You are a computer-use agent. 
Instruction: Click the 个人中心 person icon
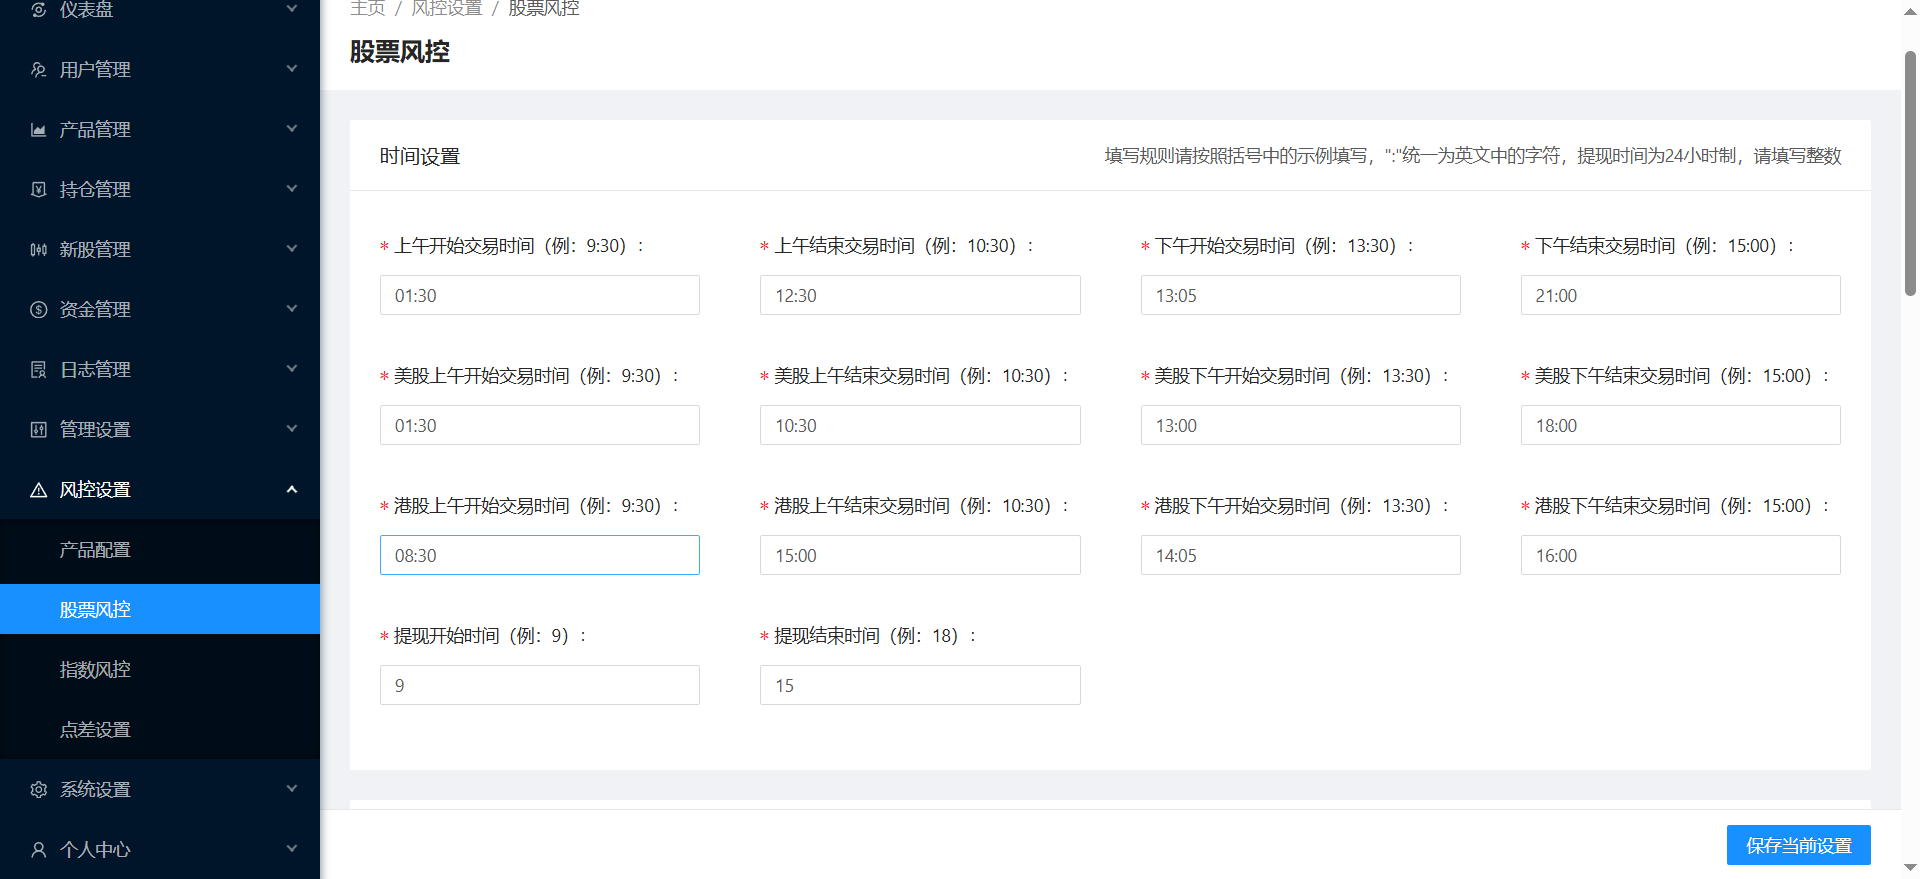click(38, 849)
